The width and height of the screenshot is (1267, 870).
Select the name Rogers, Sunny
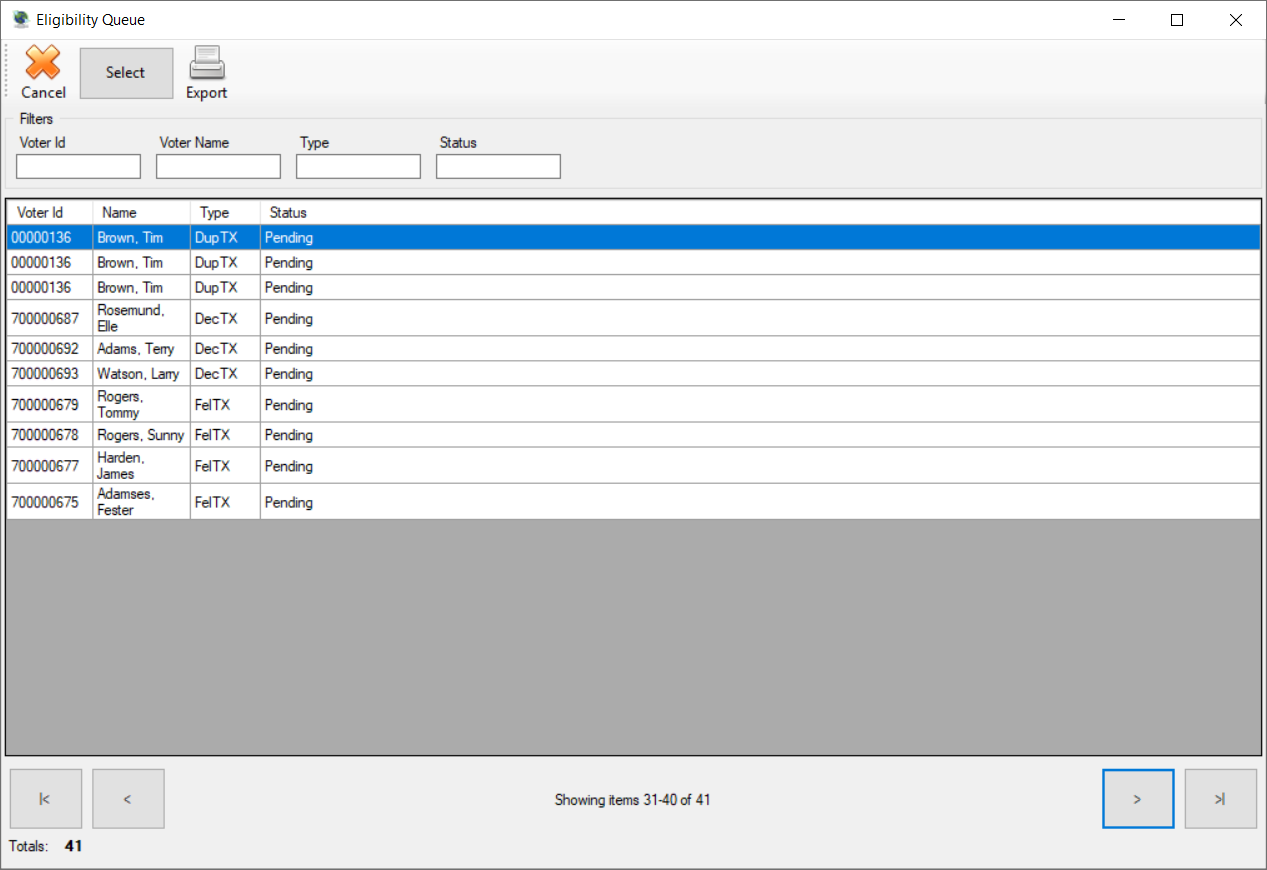click(x=142, y=435)
